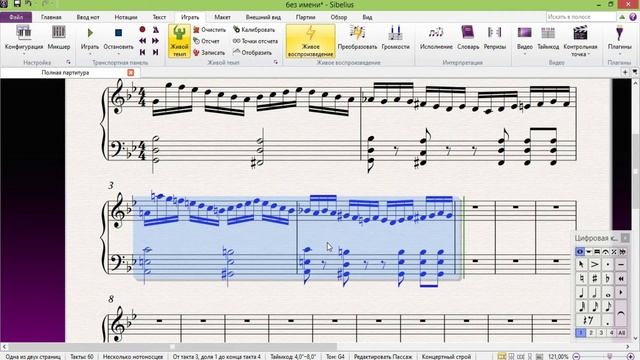Image resolution: width=640 pixels, height=360 pixels.
Task: Select voice 2 on keypad
Action: 591,333
